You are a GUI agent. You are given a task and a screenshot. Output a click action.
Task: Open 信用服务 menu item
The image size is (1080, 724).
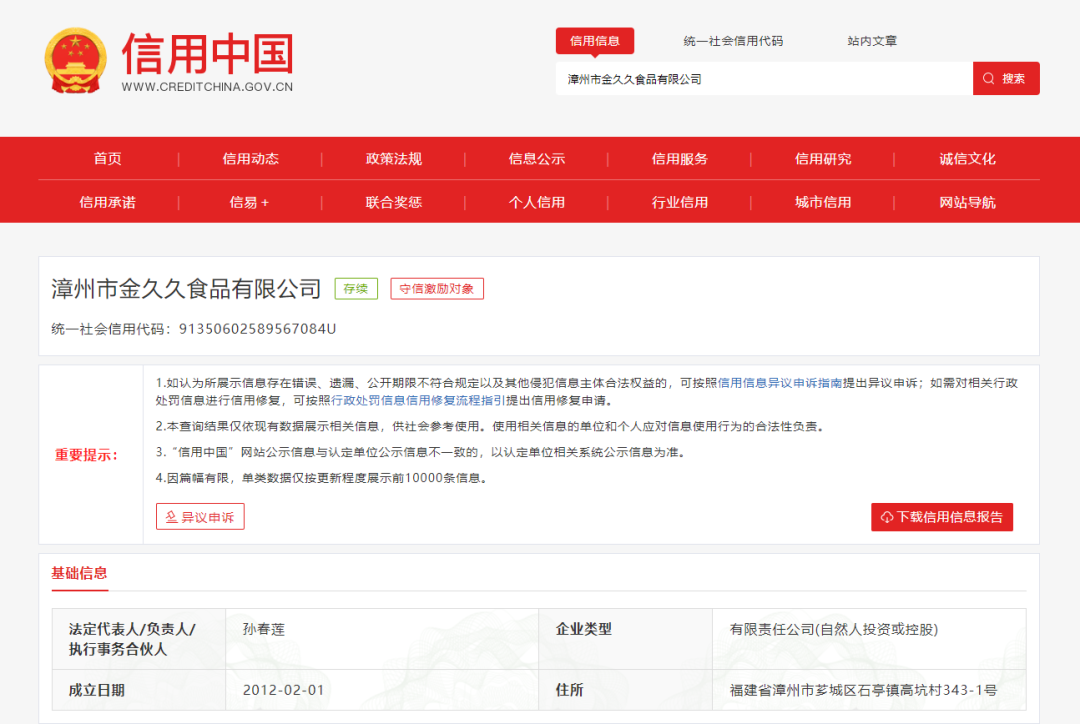[680, 158]
